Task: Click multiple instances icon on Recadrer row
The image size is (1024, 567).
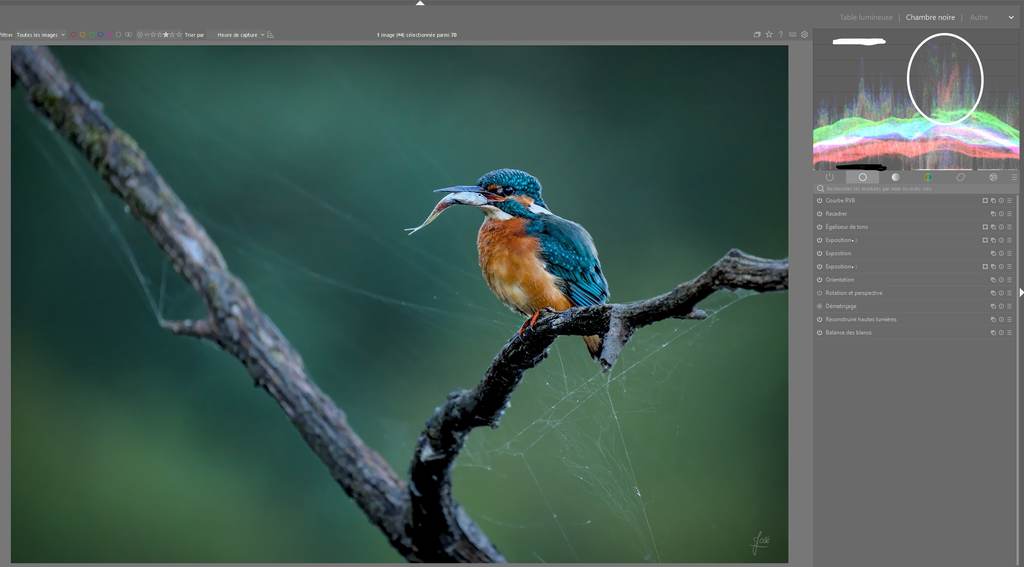Action: click(993, 214)
